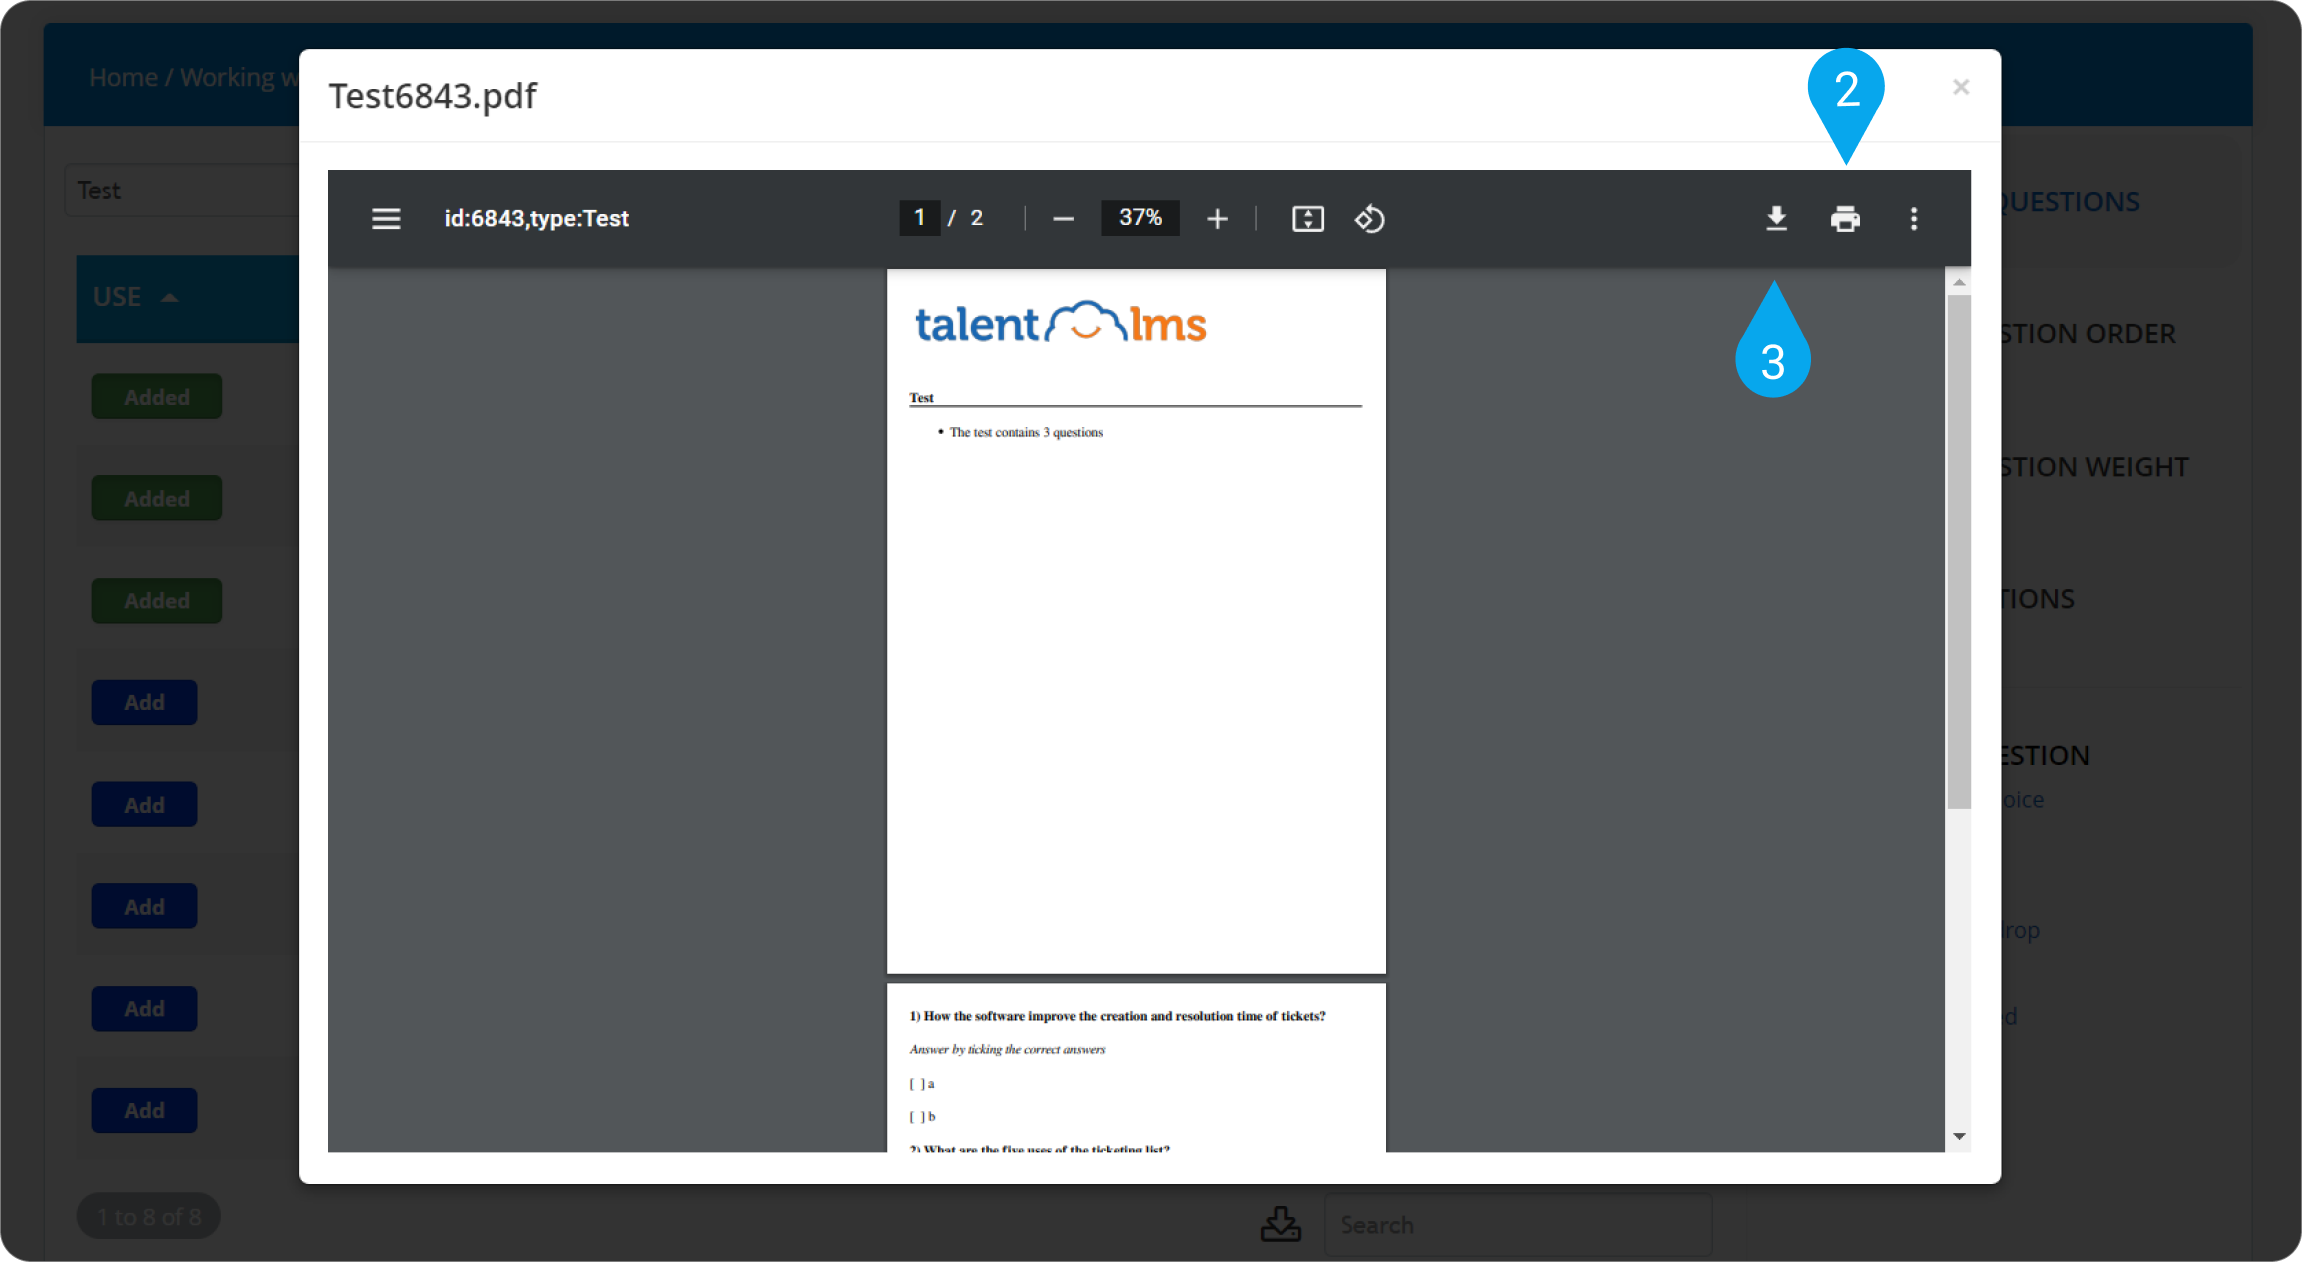The width and height of the screenshot is (2302, 1262).
Task: Click the background Search field
Action: [1518, 1224]
